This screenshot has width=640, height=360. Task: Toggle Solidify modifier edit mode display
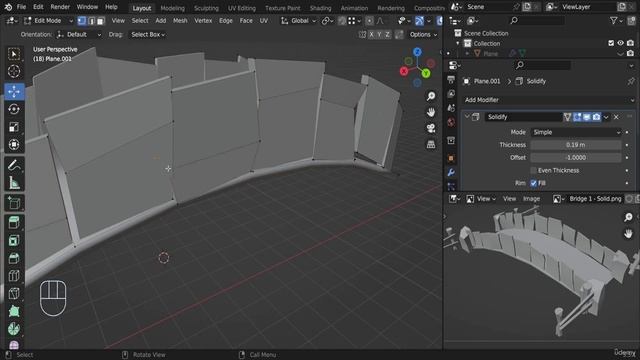point(577,117)
